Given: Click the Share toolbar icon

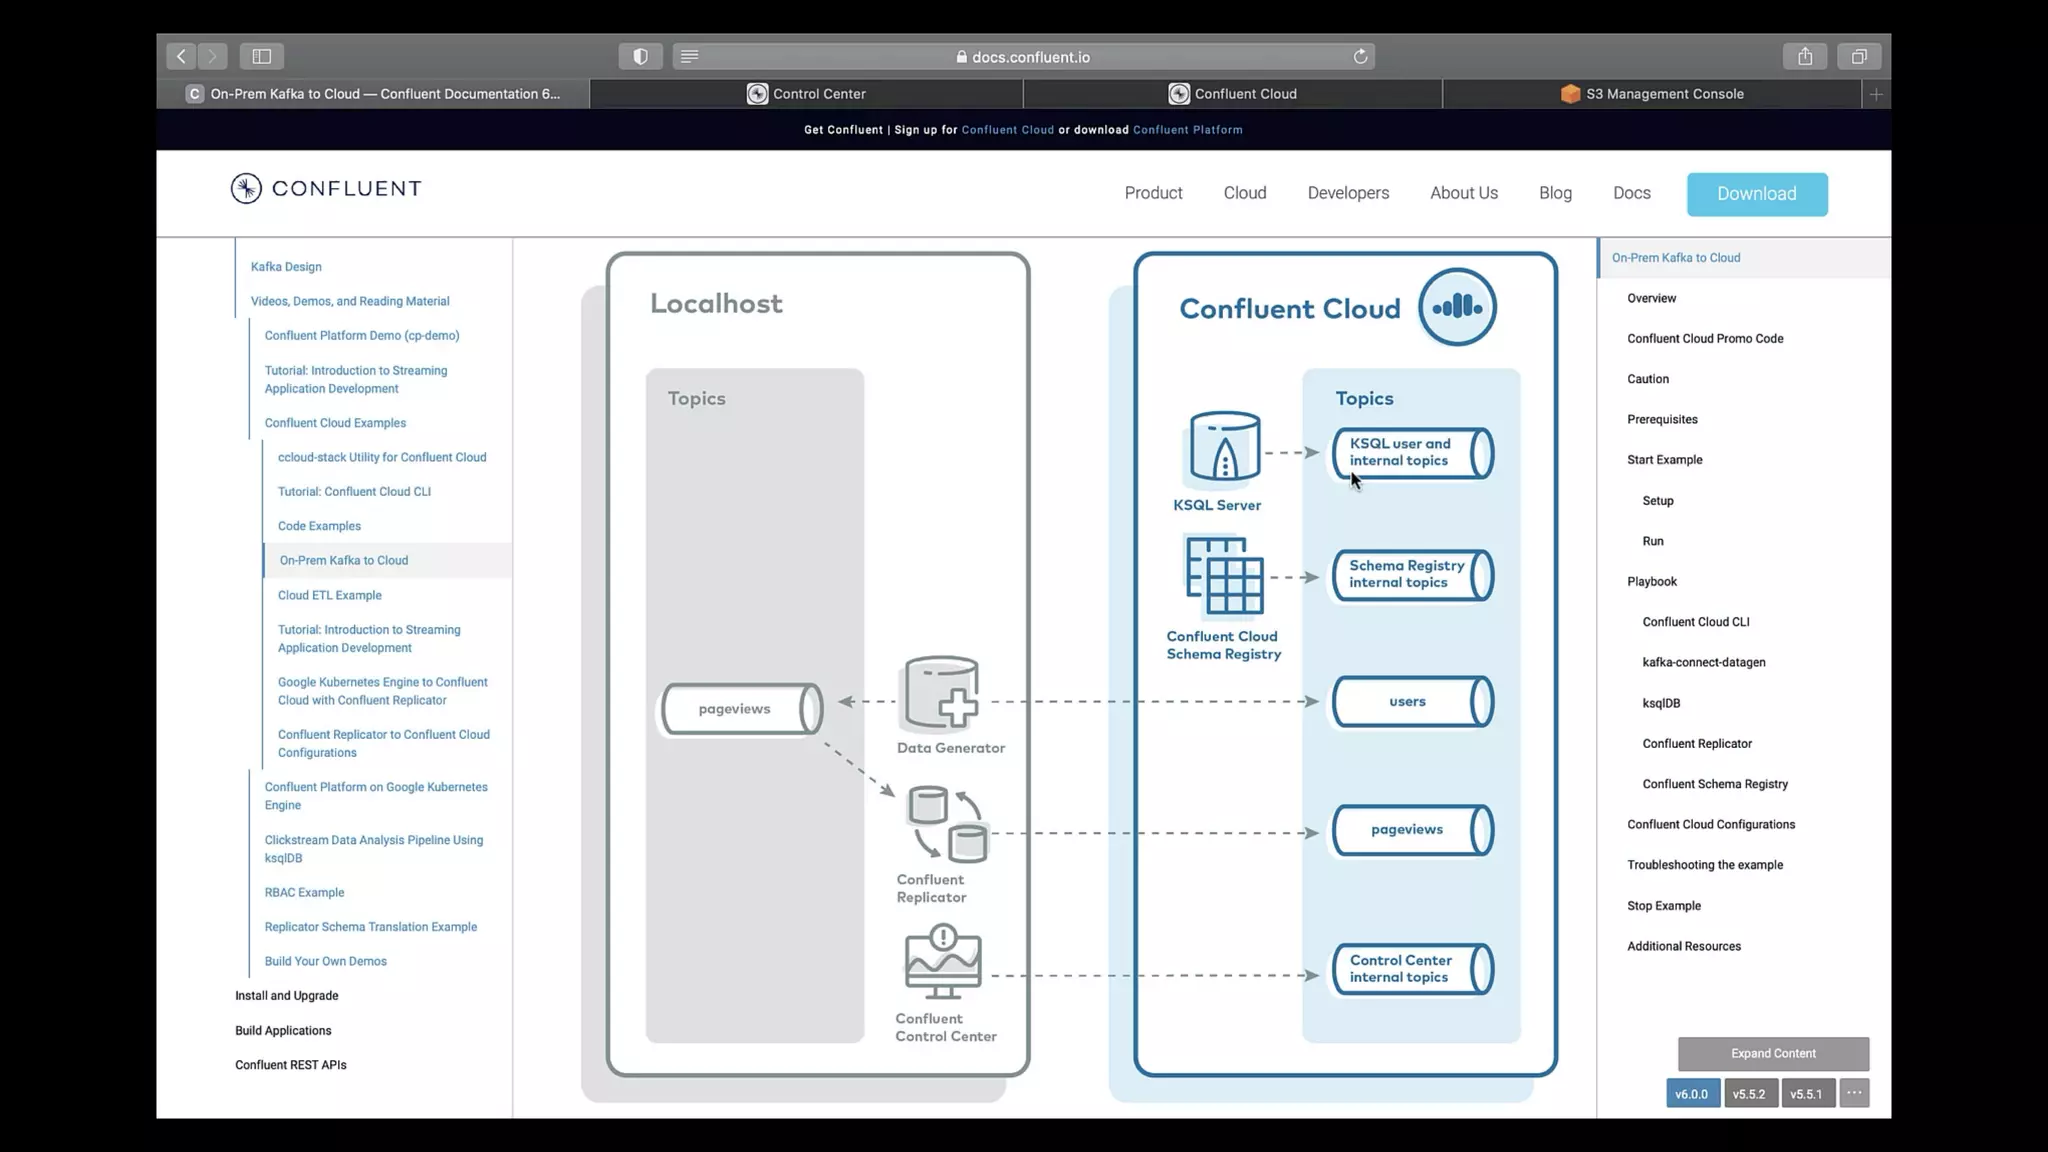Looking at the screenshot, I should click(x=1805, y=57).
